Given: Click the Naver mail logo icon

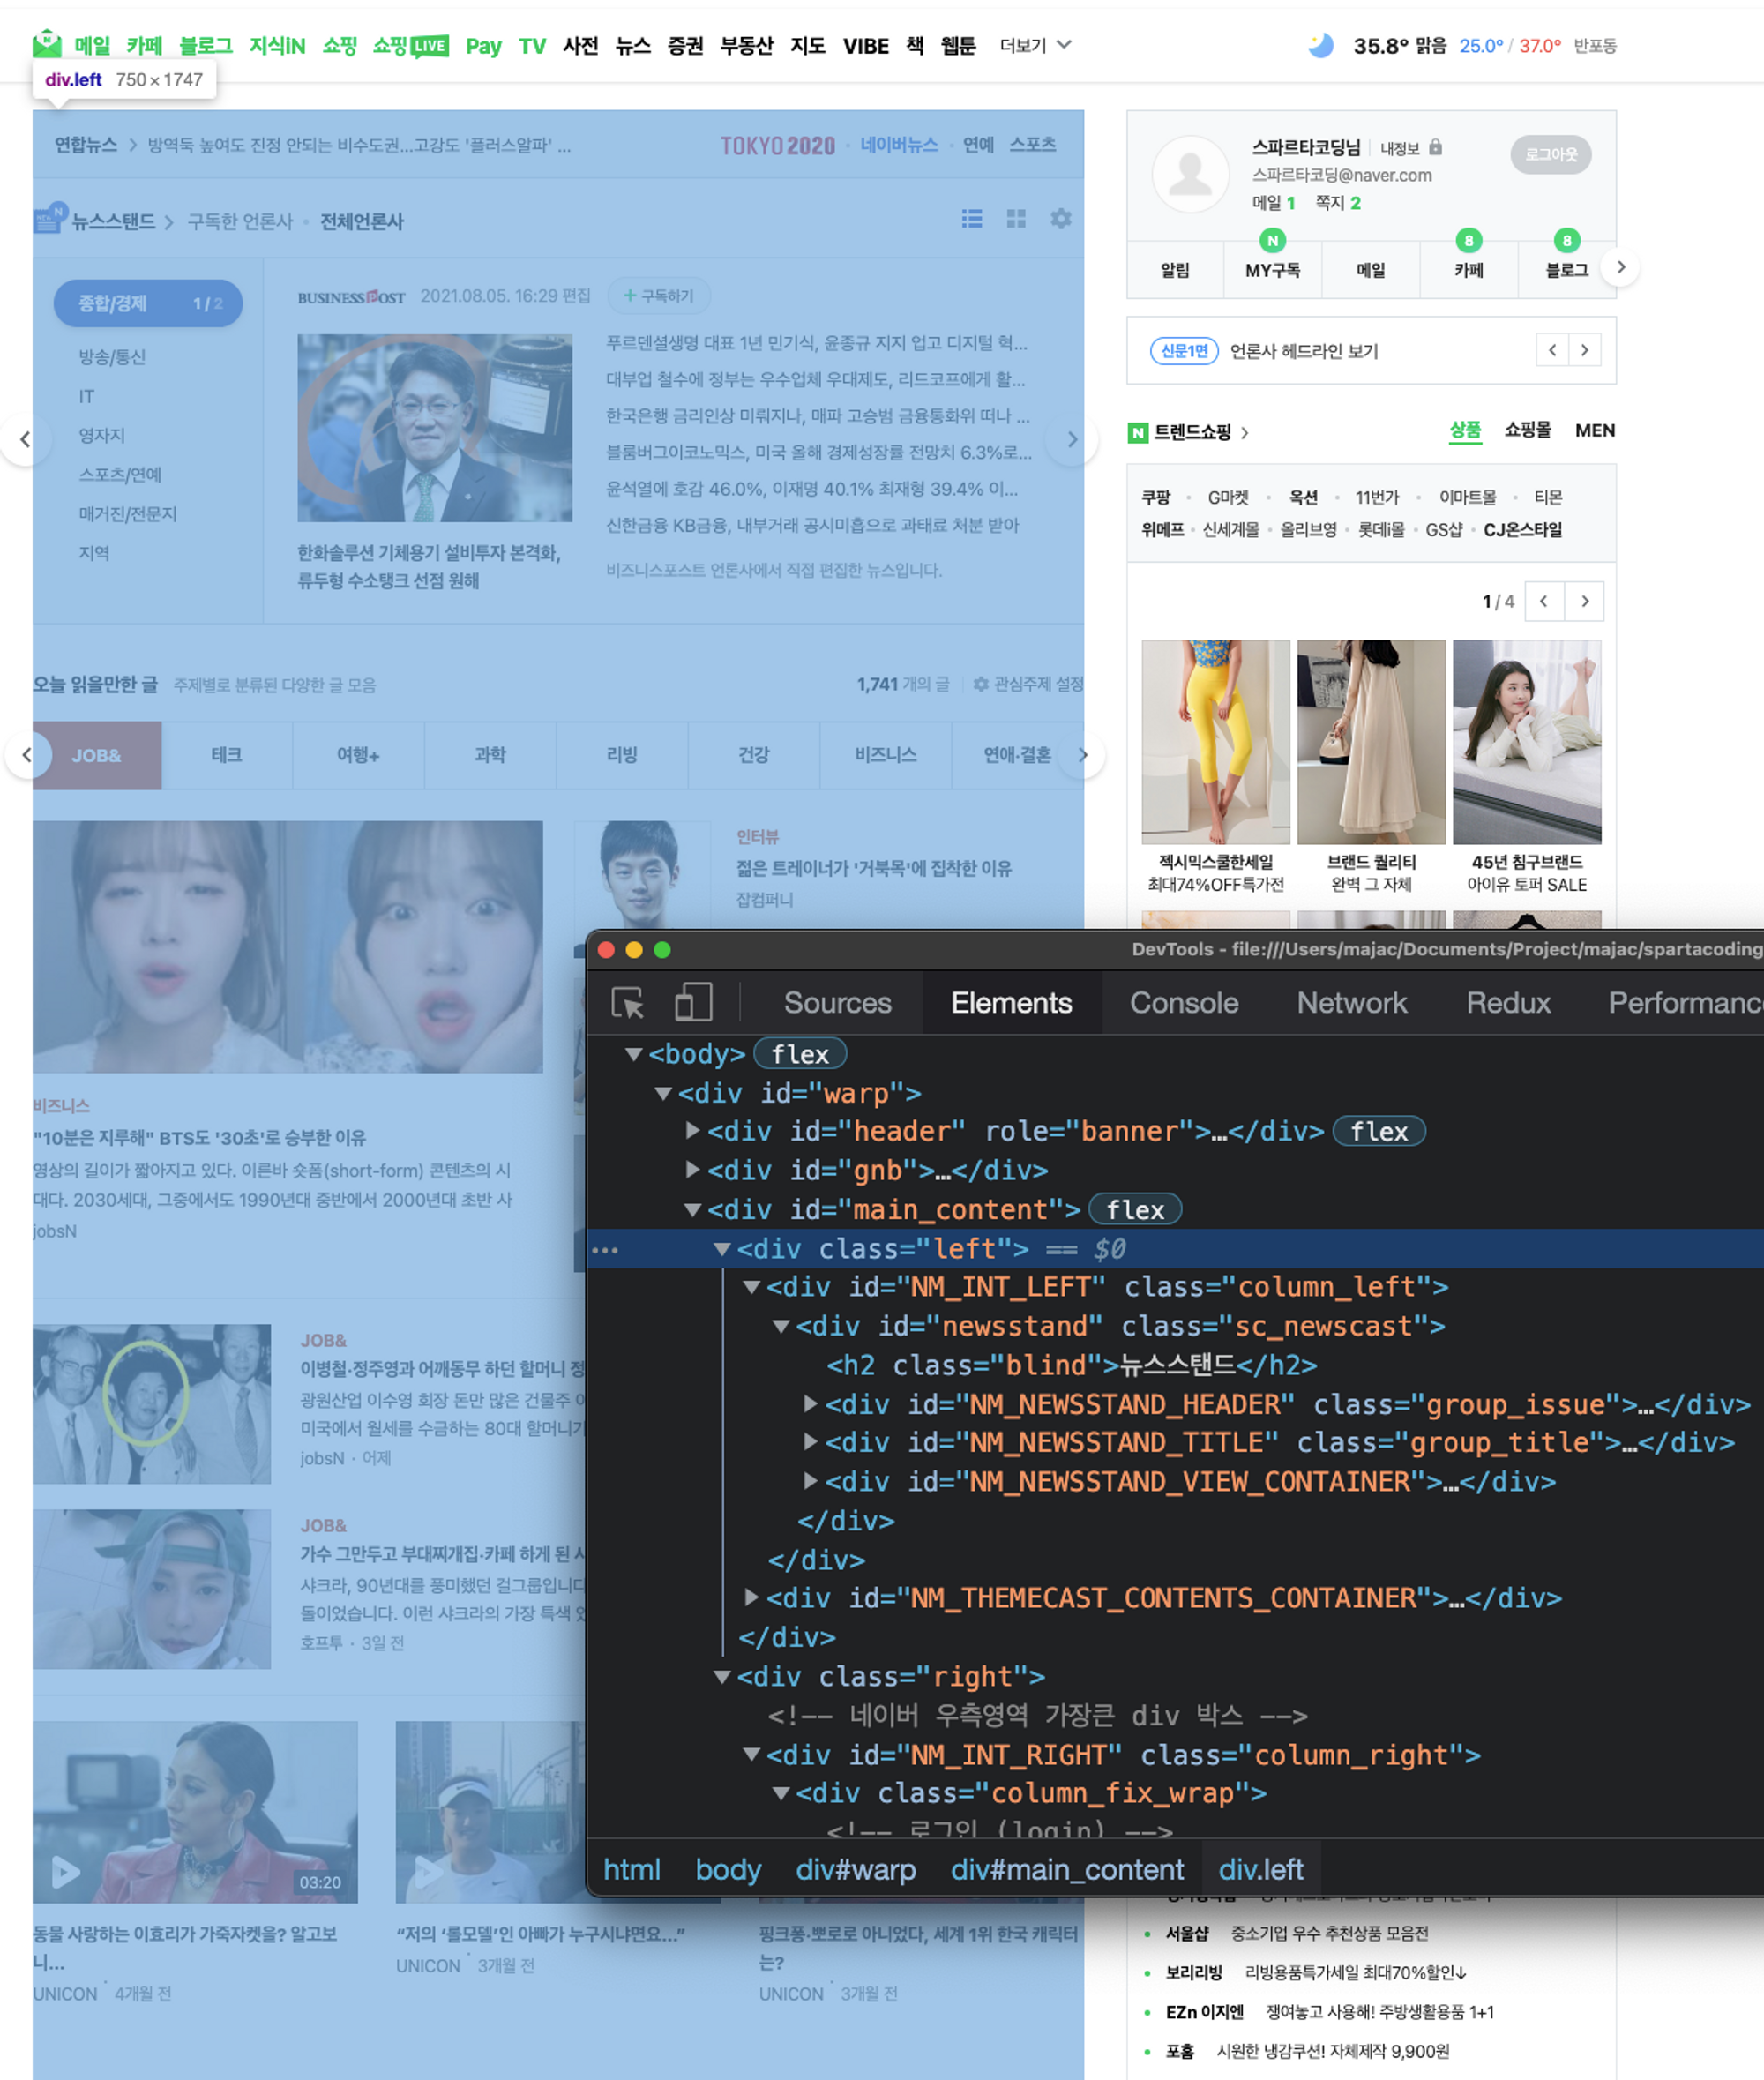Looking at the screenshot, I should click(47, 45).
